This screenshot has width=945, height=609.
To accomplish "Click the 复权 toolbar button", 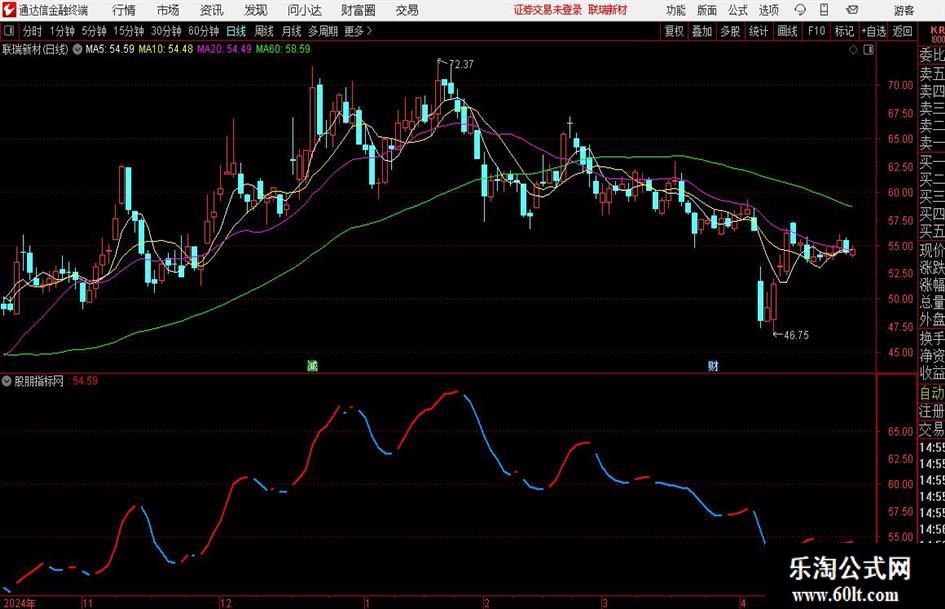I will (674, 31).
